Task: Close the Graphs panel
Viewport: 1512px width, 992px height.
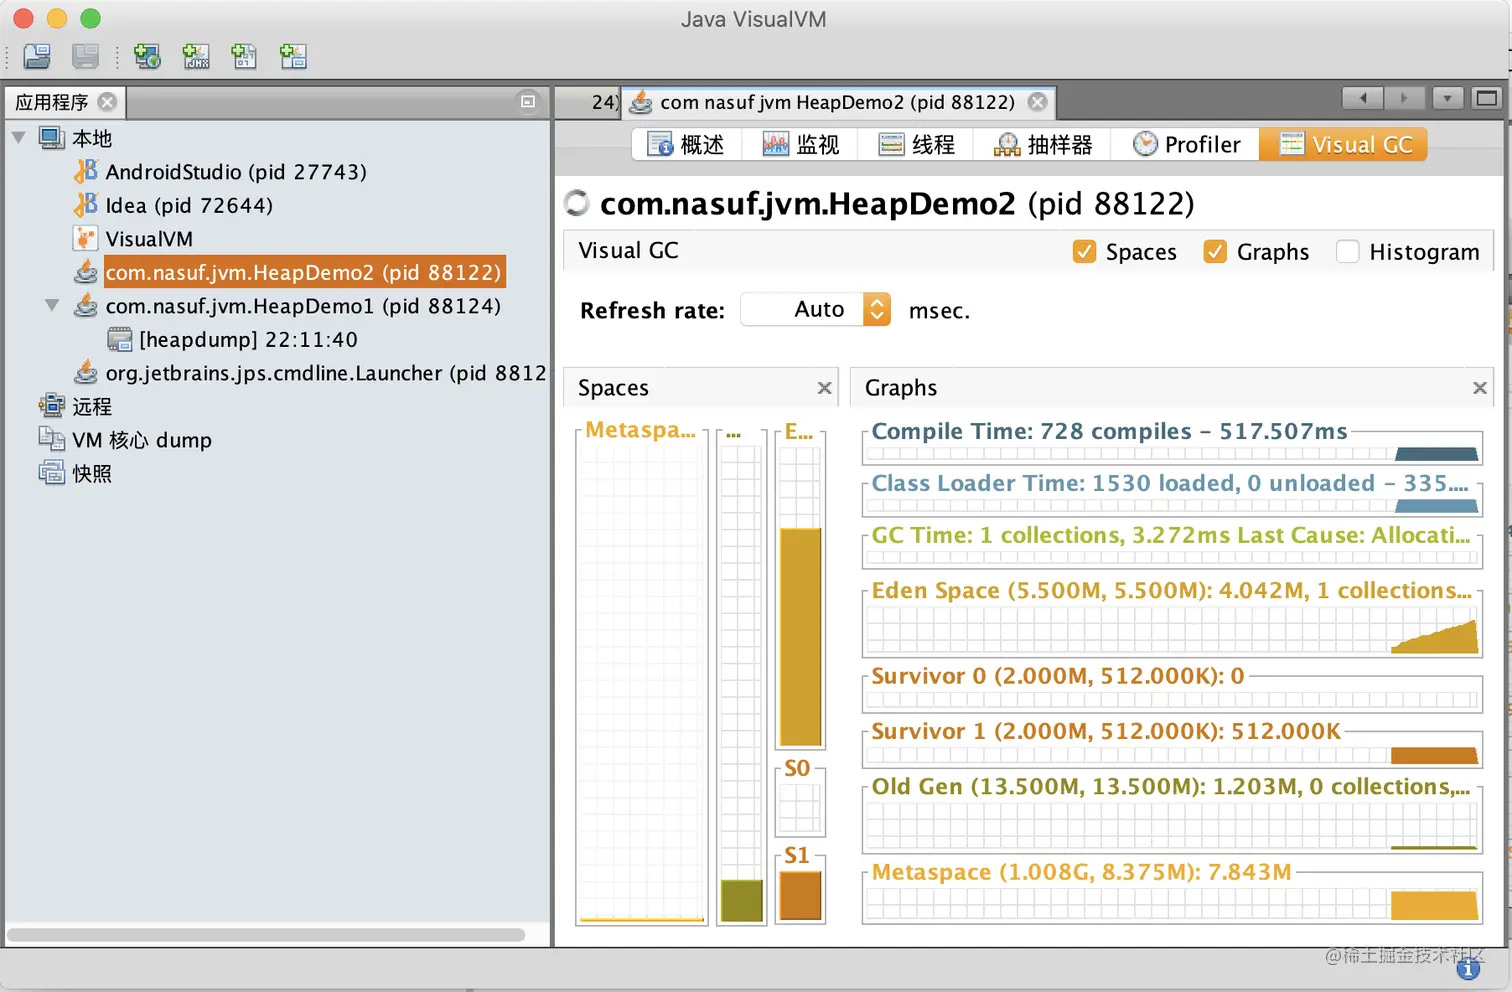Action: (1480, 388)
